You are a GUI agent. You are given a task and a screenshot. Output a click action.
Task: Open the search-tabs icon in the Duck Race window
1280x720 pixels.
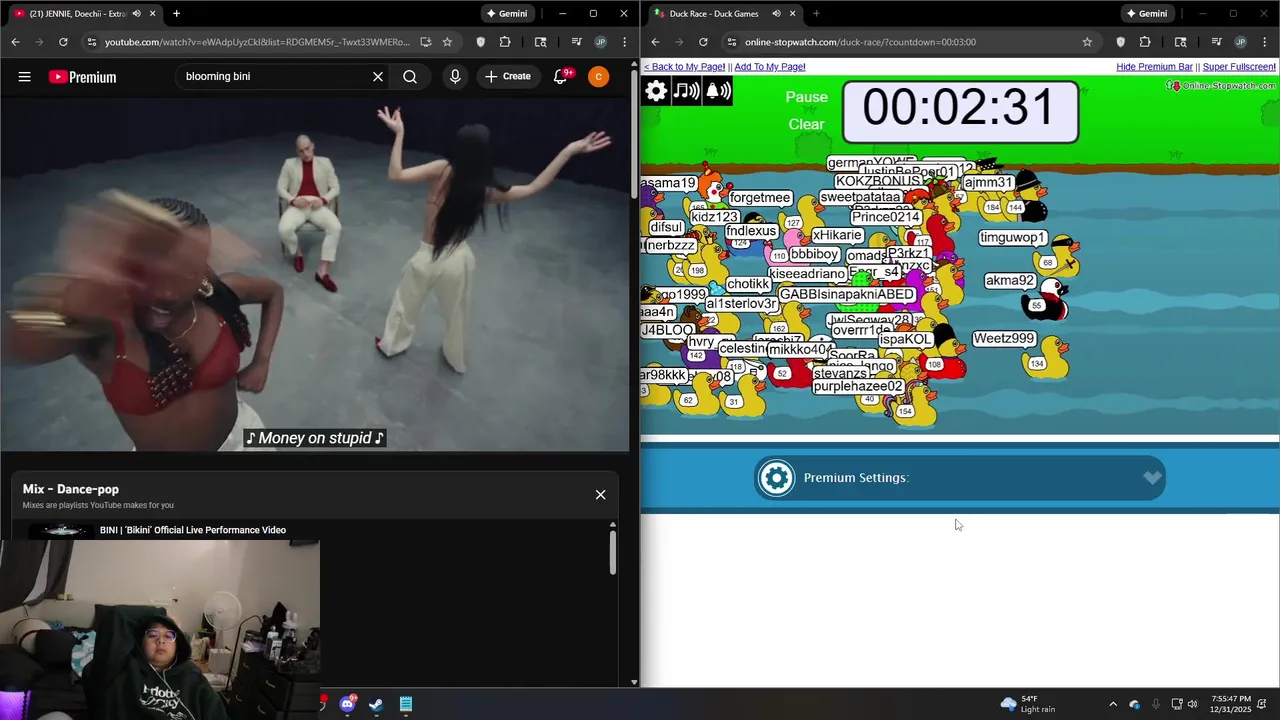pos(1180,42)
